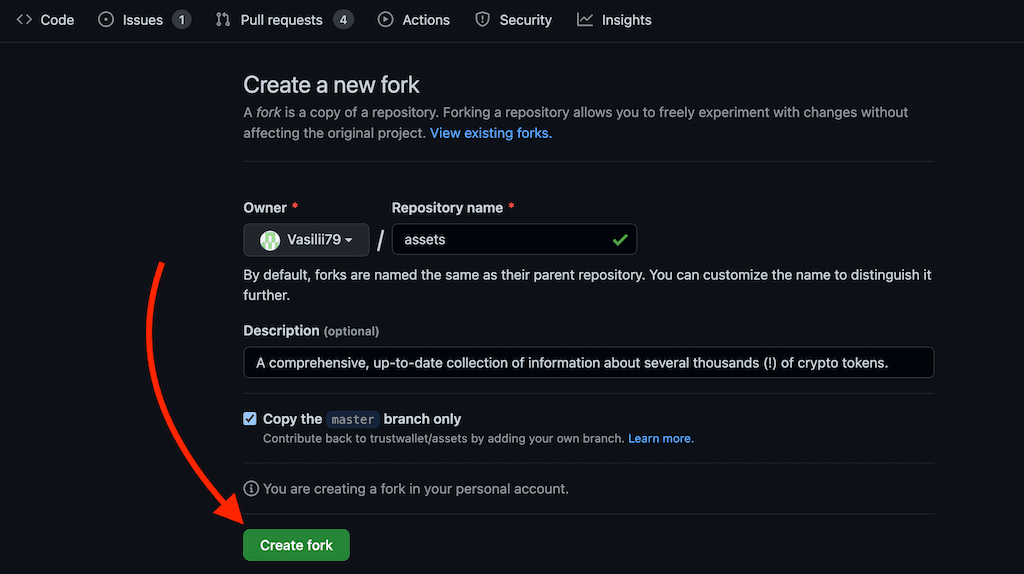Click 'You are creating a fork' note

pos(415,489)
